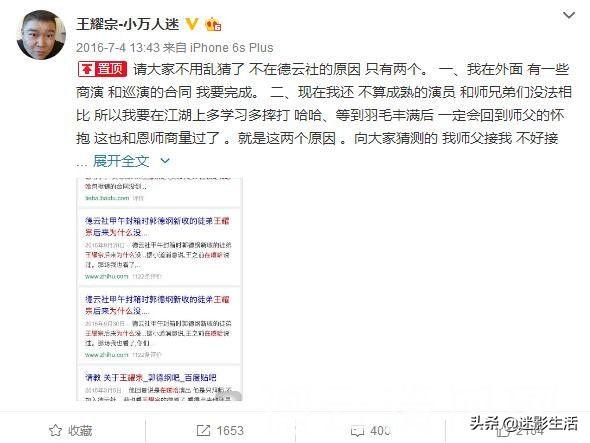This screenshot has width=590, height=443.
Task: Click the post body text paragraph
Action: tap(324, 104)
